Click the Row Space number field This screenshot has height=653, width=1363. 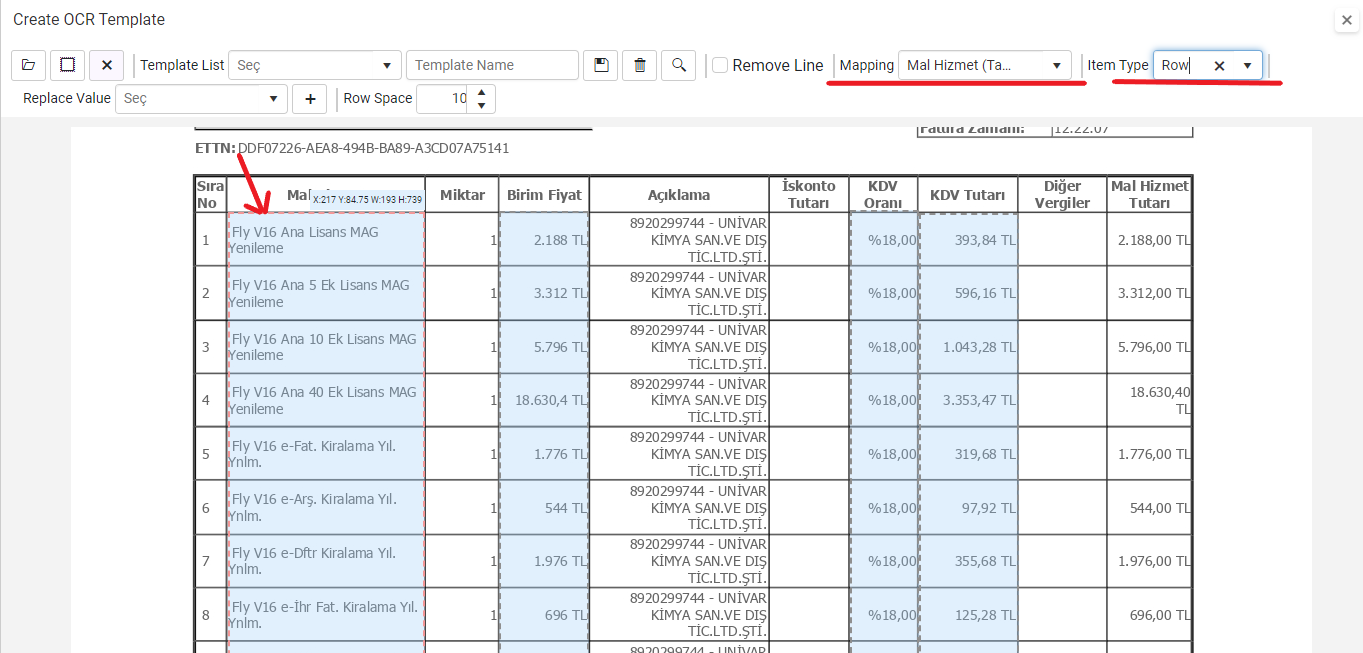click(443, 99)
